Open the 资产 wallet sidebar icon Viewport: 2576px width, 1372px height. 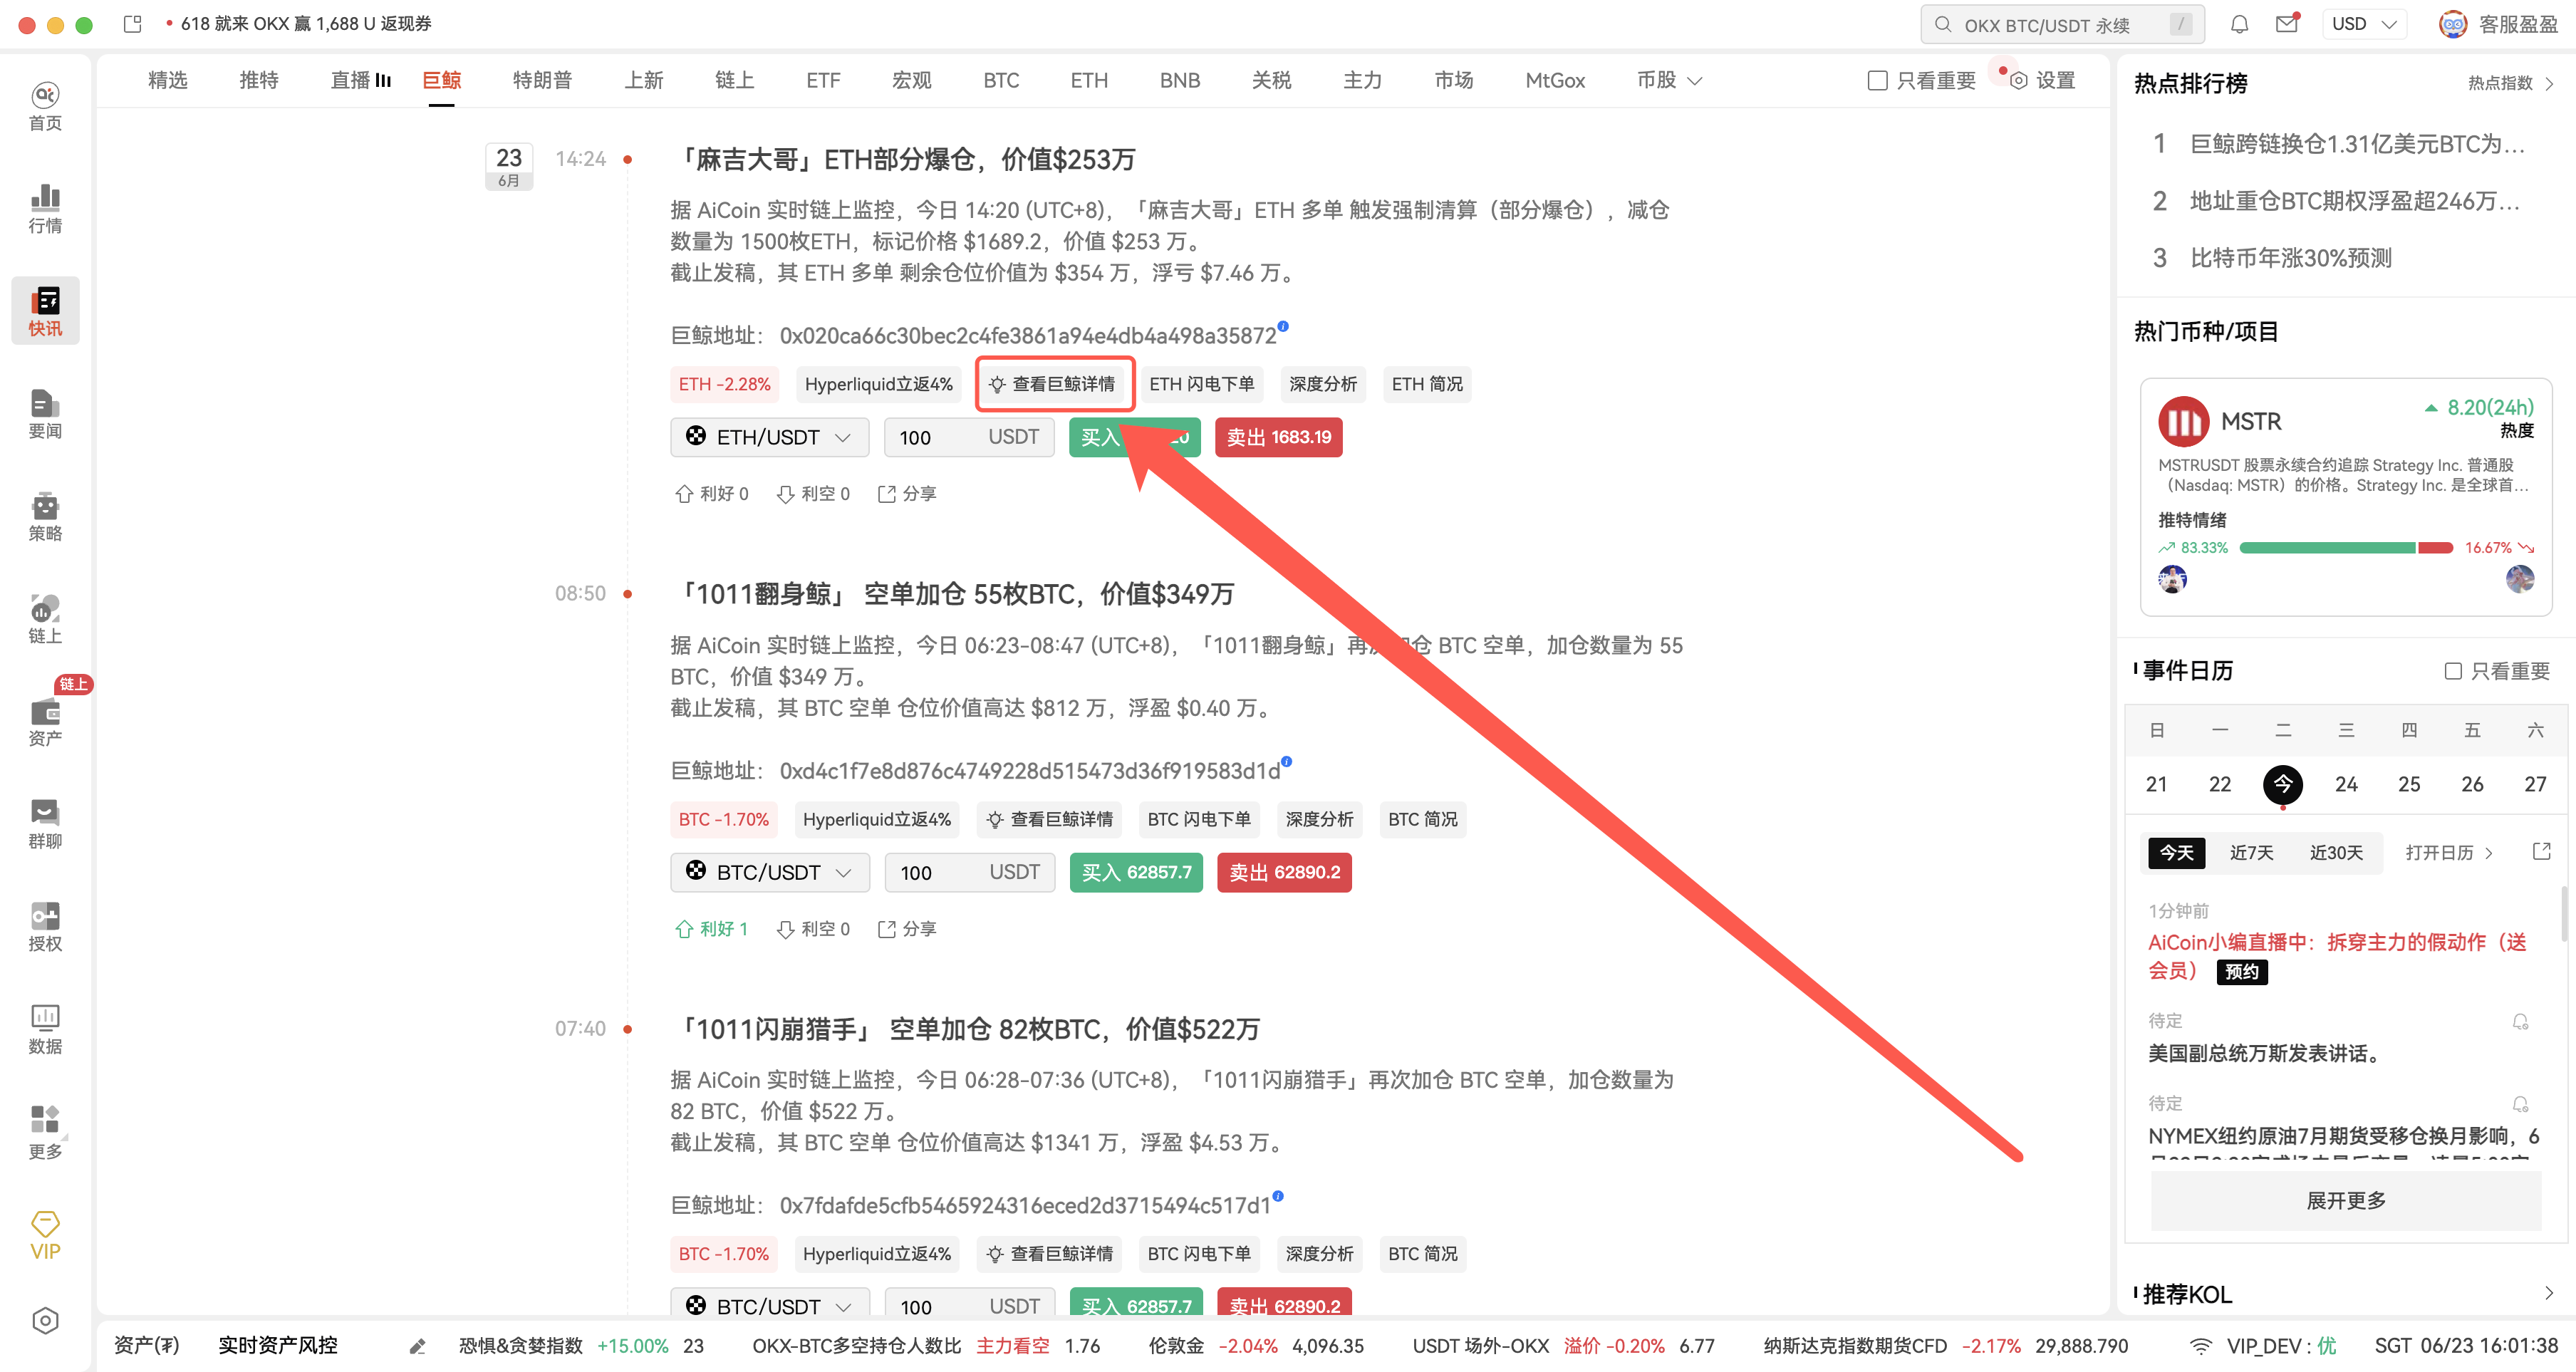(45, 722)
